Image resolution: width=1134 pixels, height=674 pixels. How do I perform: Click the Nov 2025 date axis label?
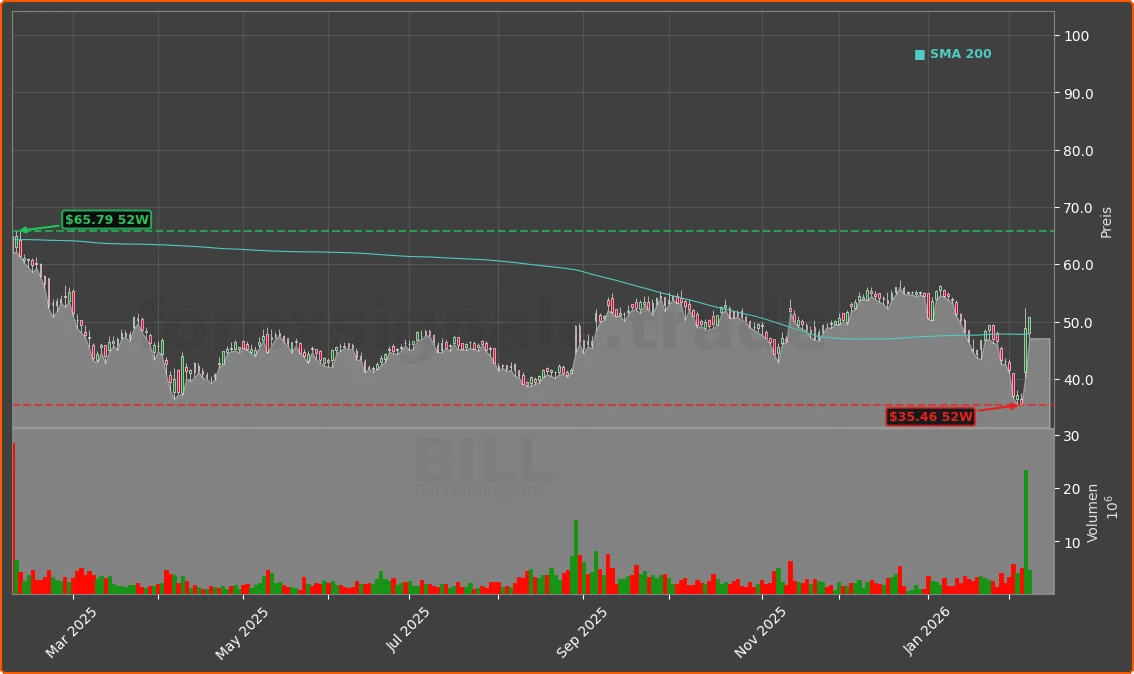[760, 633]
